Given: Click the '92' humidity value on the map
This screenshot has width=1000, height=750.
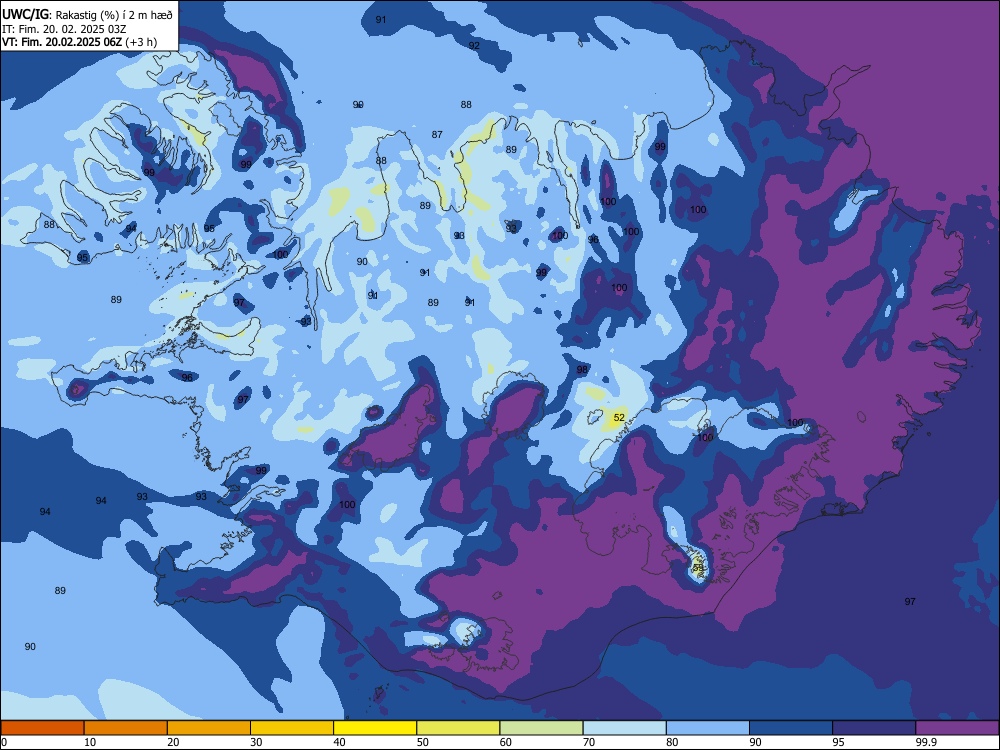Looking at the screenshot, I should 474,45.
